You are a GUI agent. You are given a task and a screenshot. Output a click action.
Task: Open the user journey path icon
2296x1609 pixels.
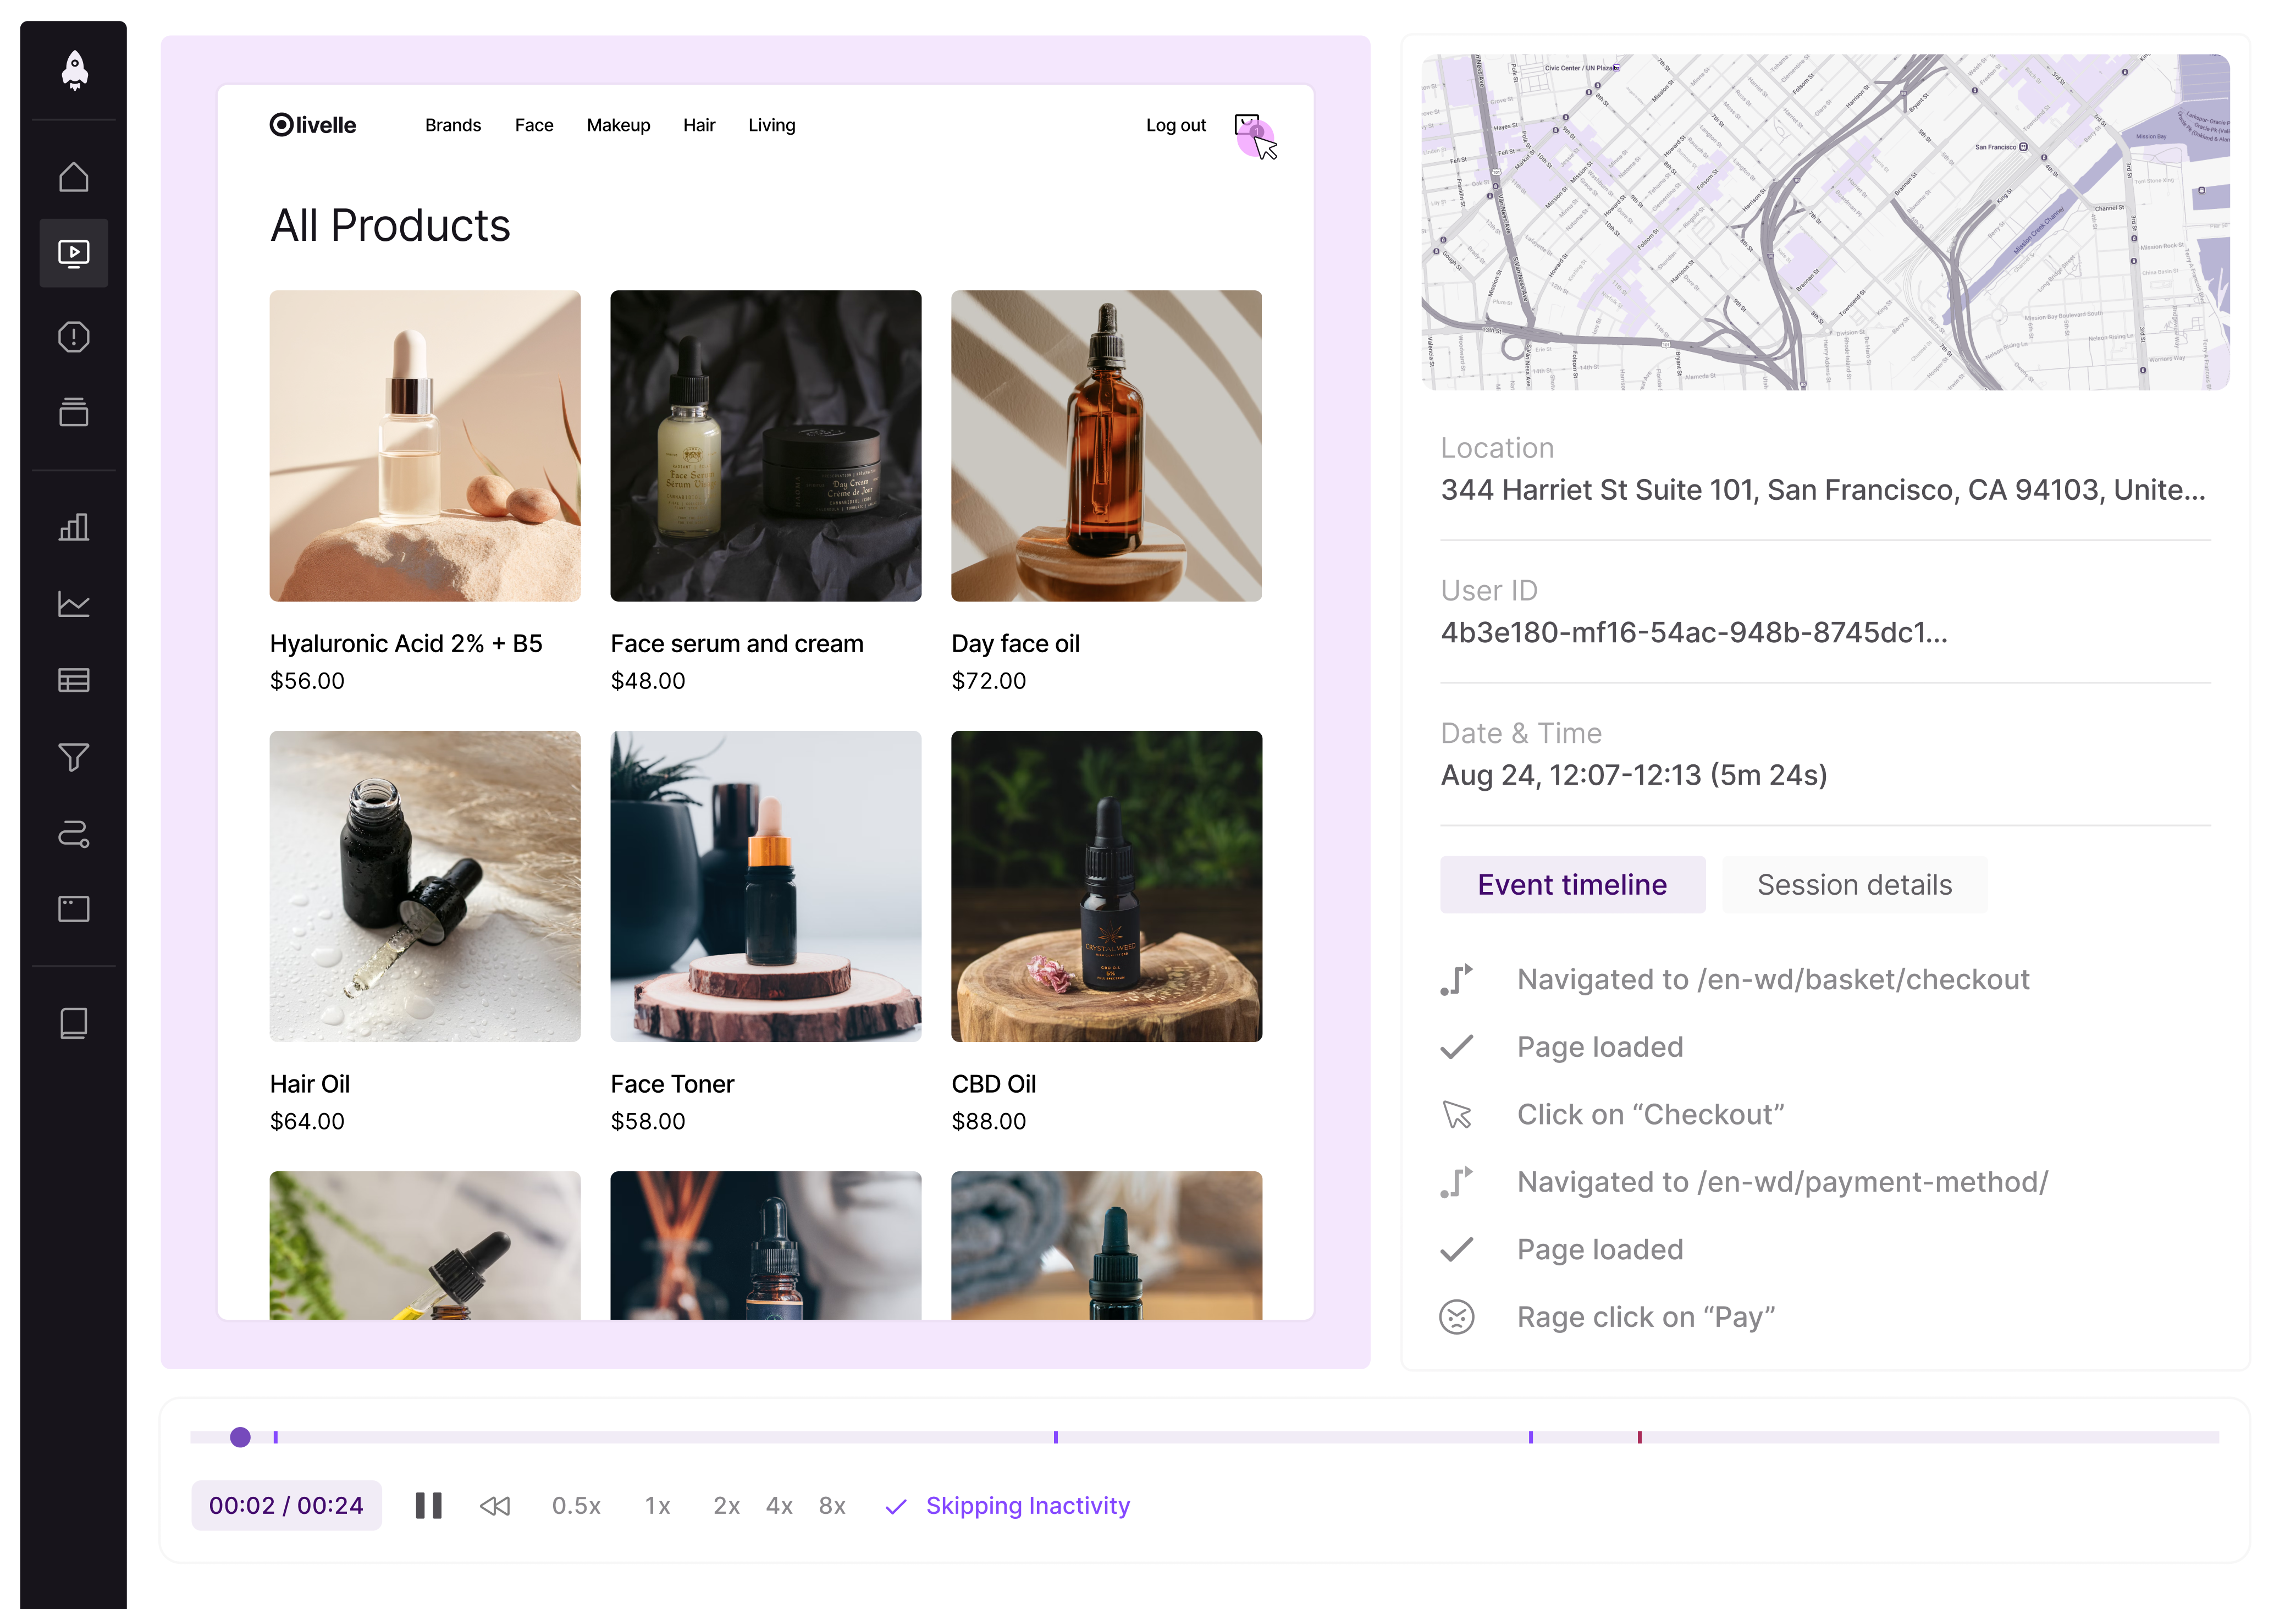[x=73, y=833]
